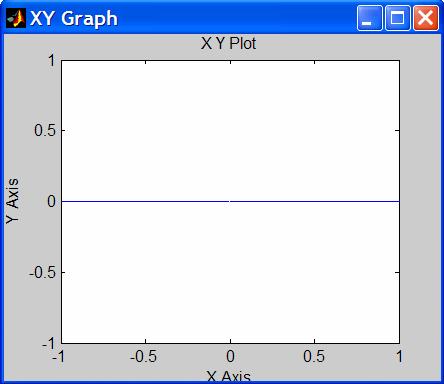Click the y-axis tick label 0.5
Screen dimensions: 444x384
45,130
